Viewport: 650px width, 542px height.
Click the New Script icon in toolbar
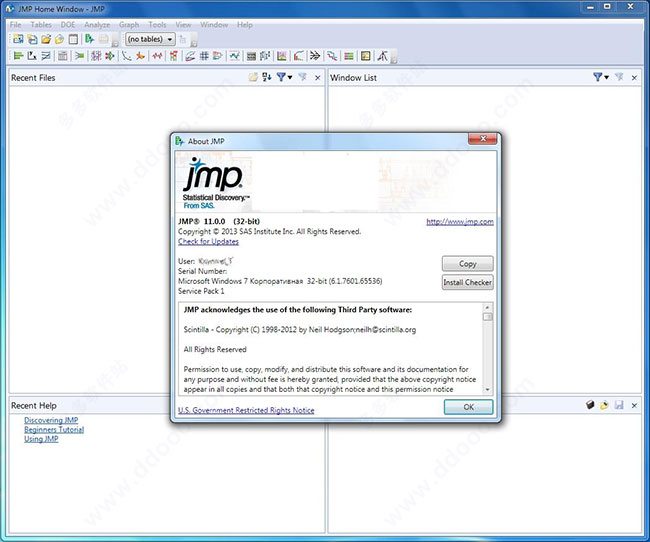pos(32,39)
